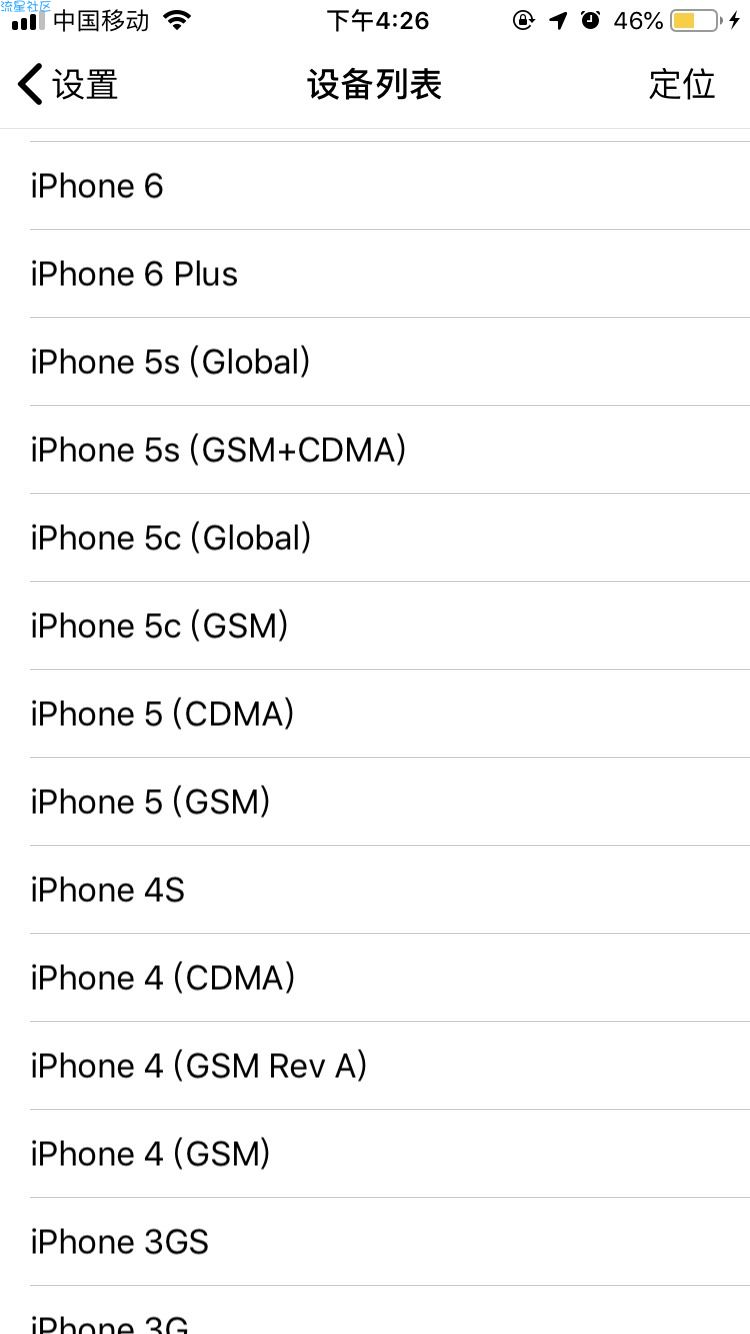Viewport: 750px width, 1334px height.
Task: Select iPhone 3GS entry
Action: click(390, 1242)
